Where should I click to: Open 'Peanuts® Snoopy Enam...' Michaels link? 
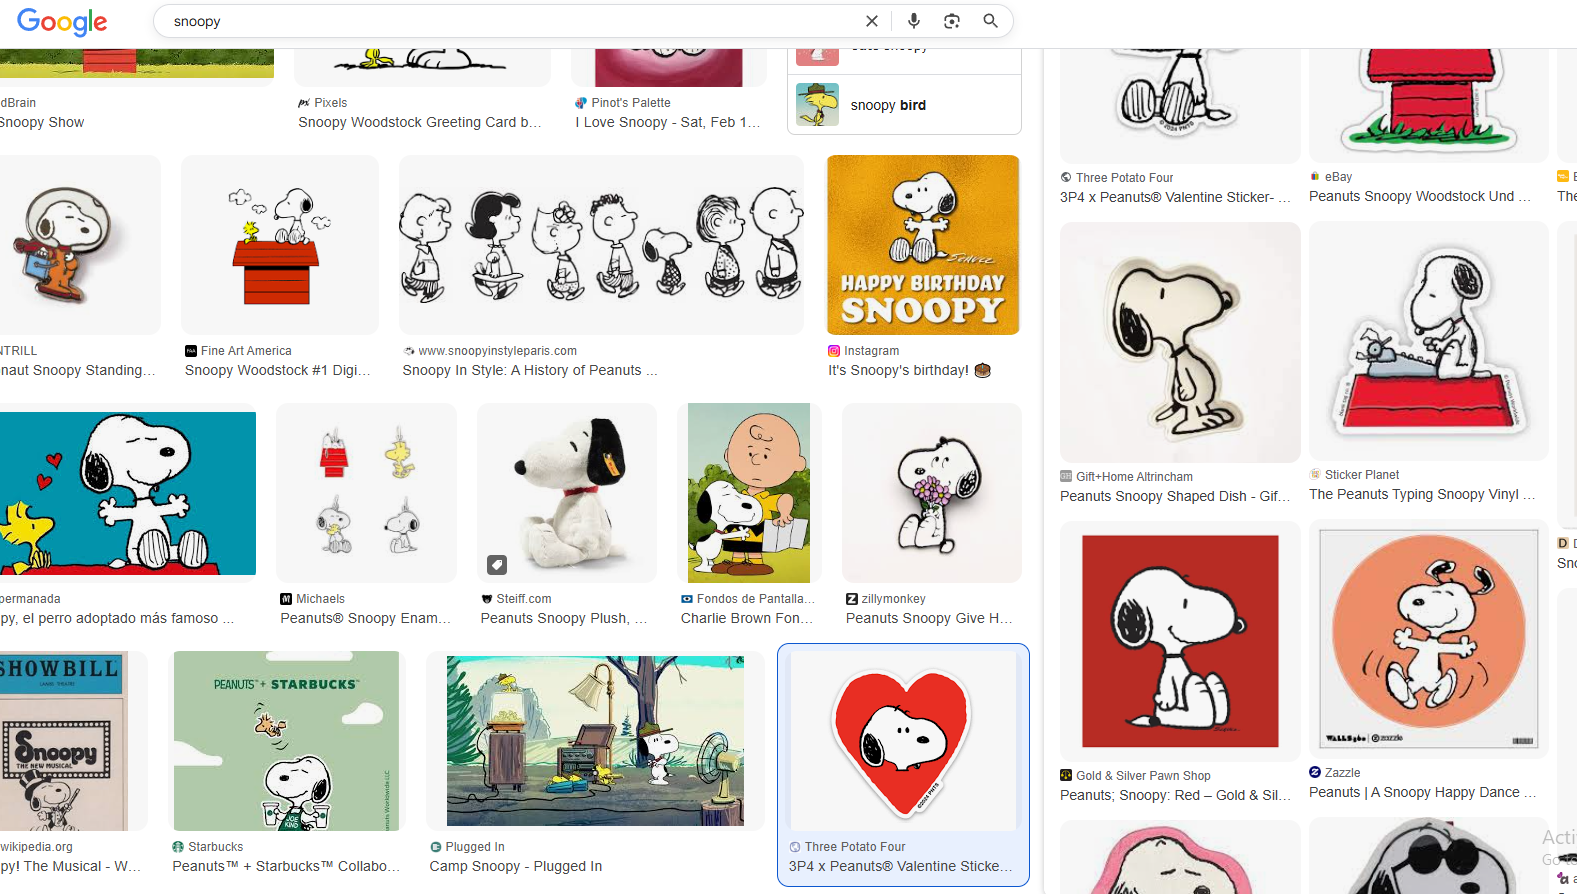click(x=366, y=619)
